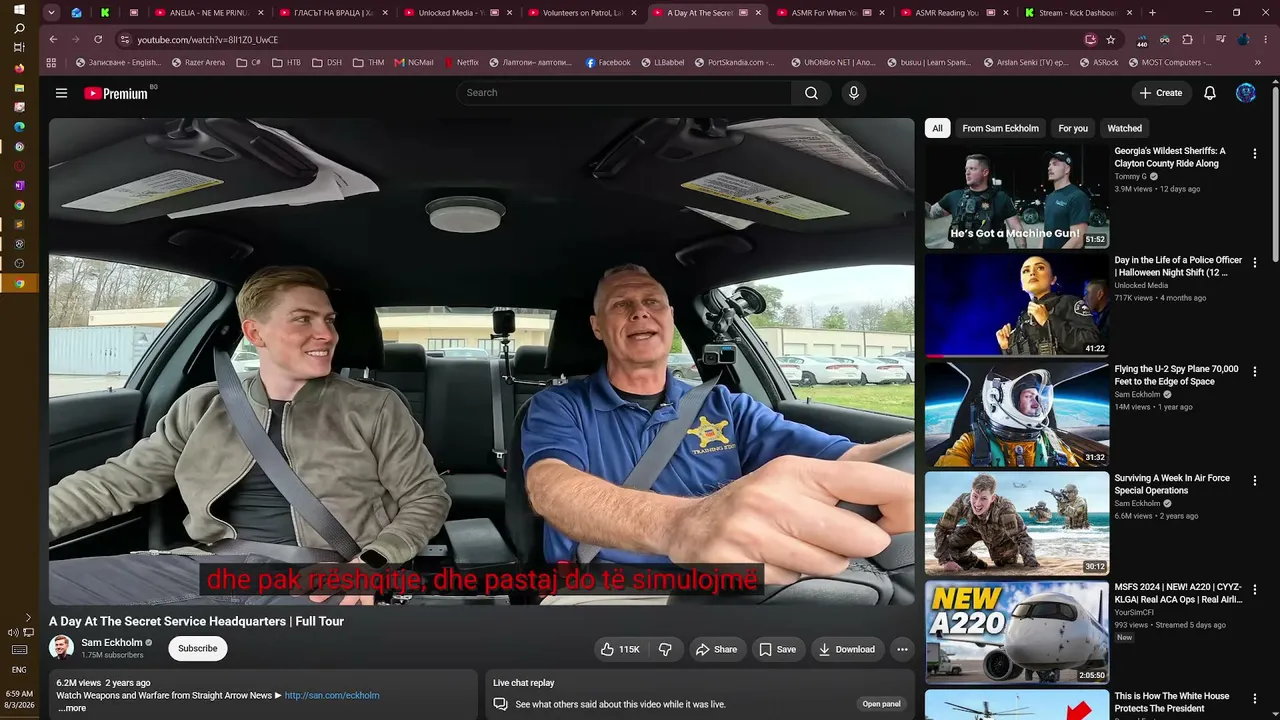The width and height of the screenshot is (1280, 720).
Task: Reload the YouTube page
Action: click(x=98, y=39)
